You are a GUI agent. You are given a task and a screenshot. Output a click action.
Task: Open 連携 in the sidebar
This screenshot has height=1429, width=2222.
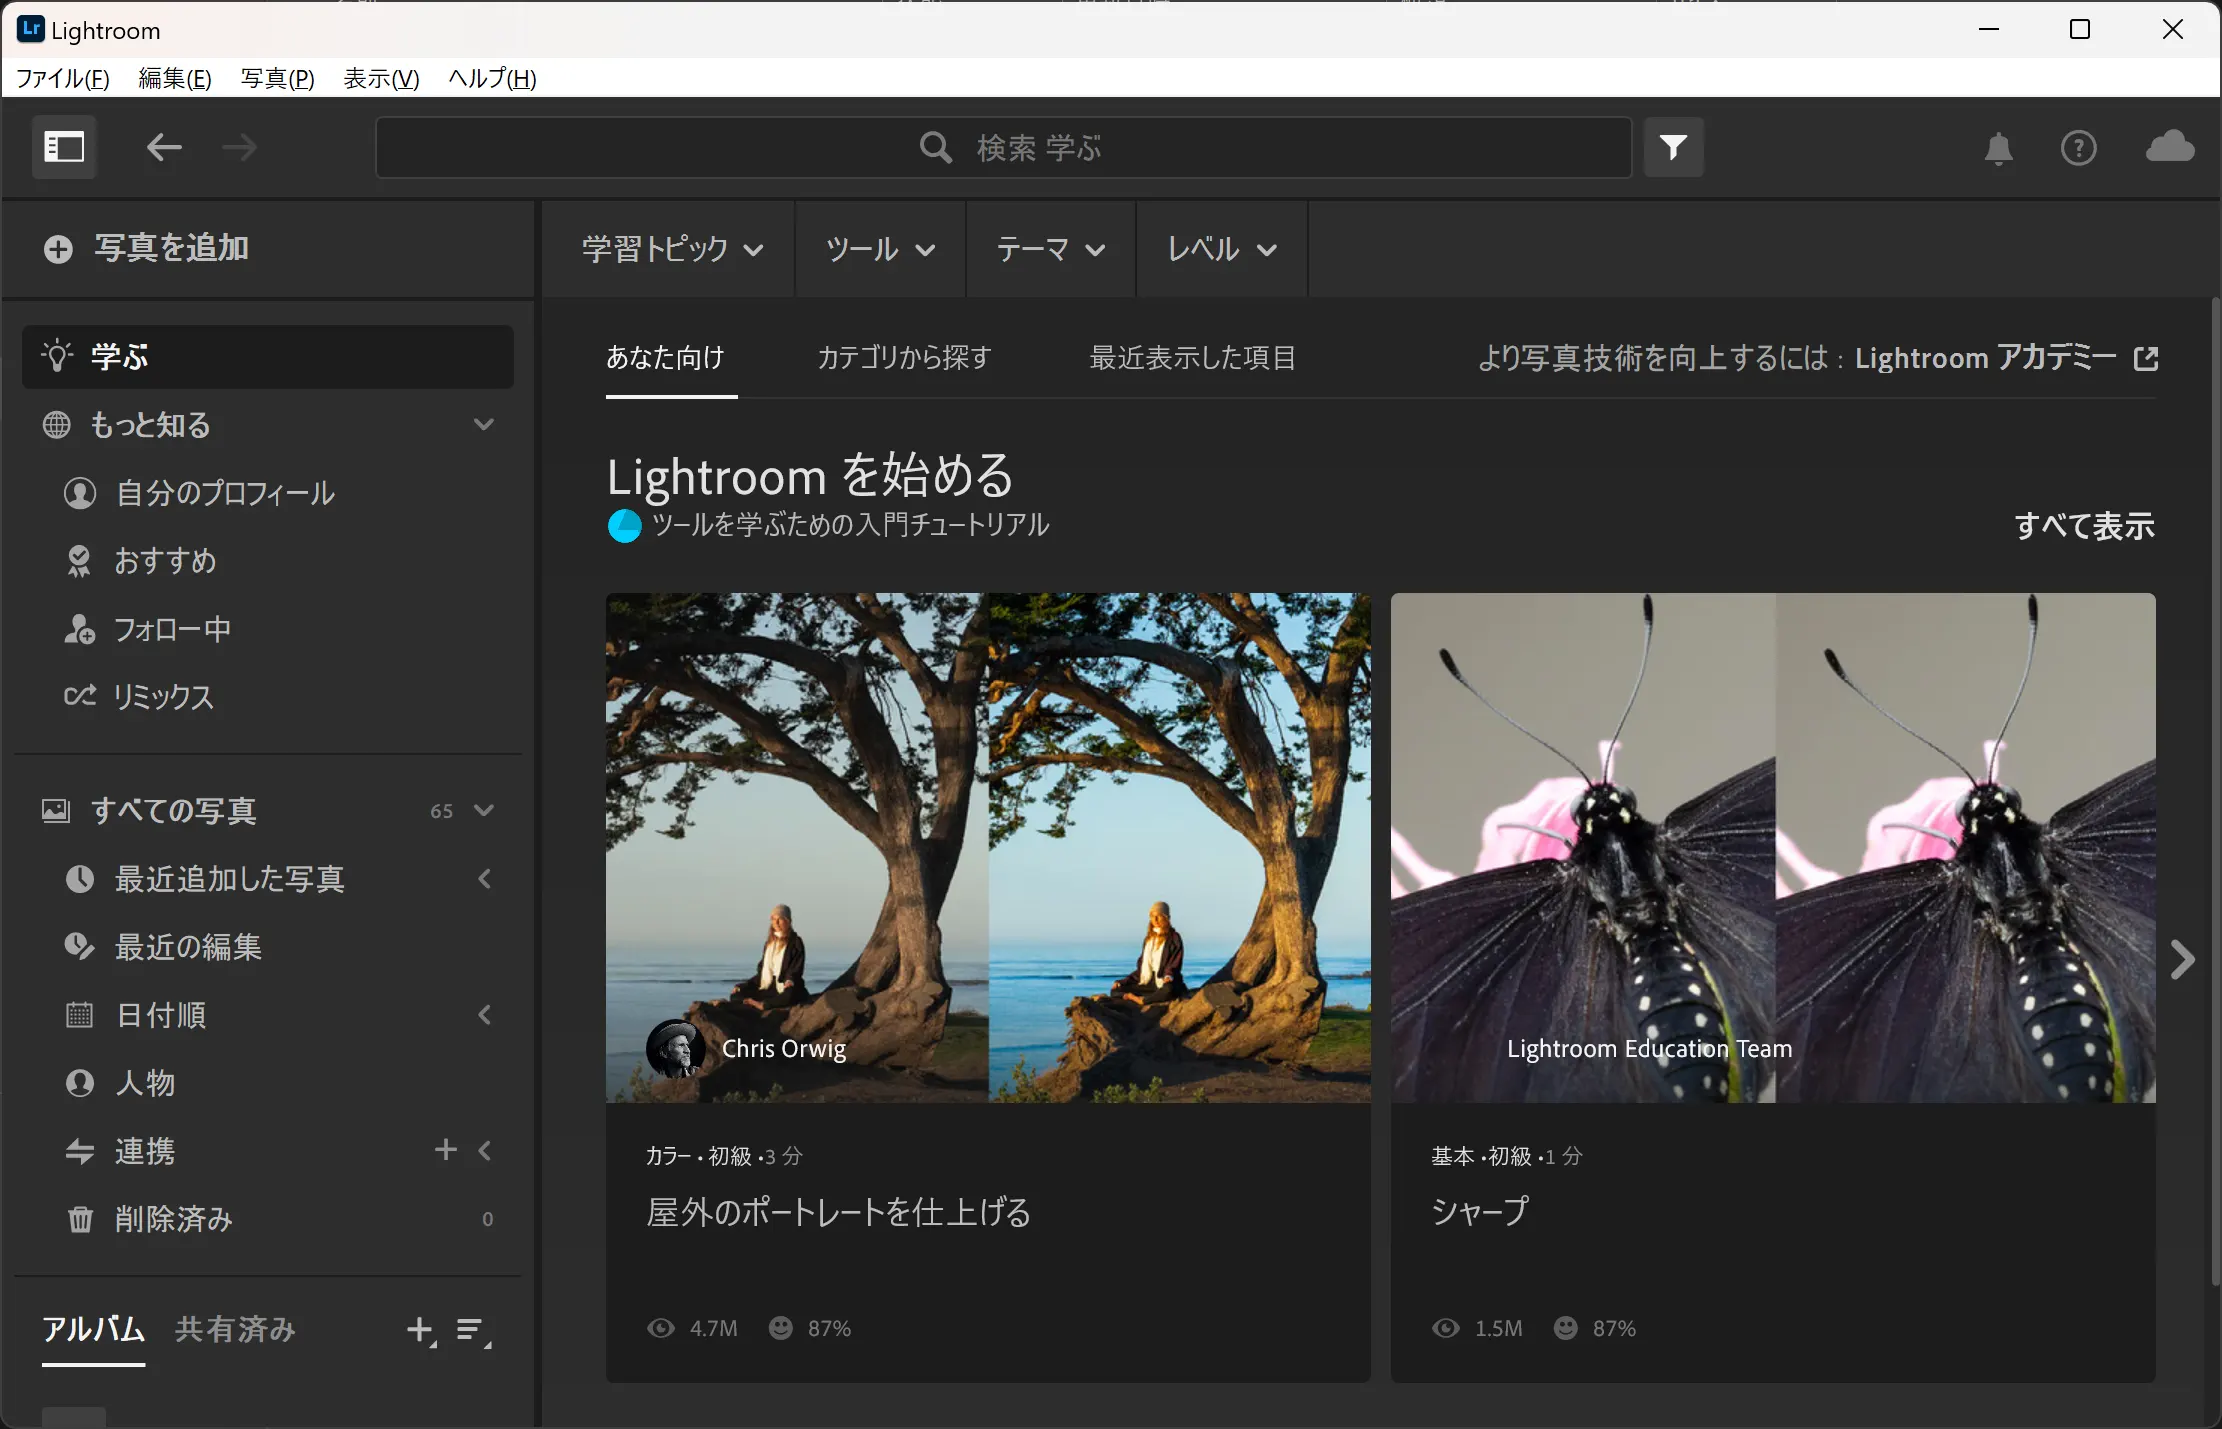[x=120, y=1150]
